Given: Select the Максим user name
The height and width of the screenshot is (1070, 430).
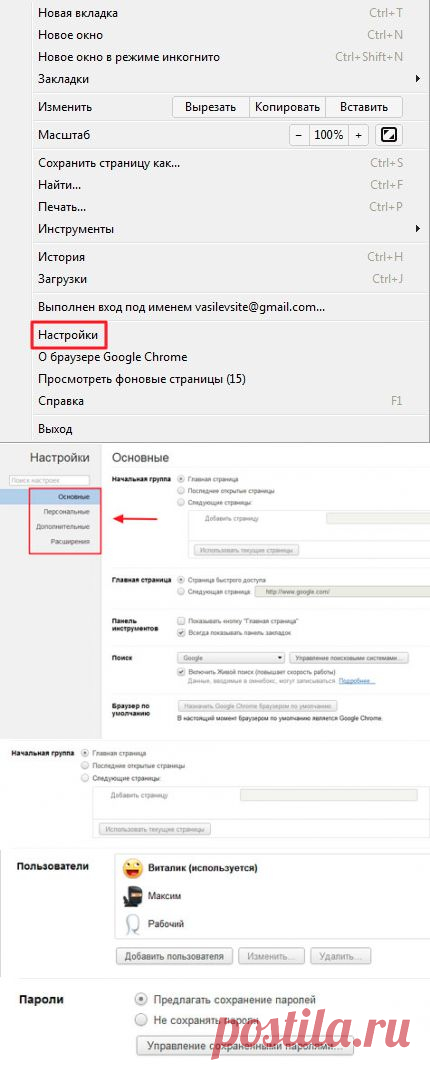Looking at the screenshot, I should pos(164,896).
